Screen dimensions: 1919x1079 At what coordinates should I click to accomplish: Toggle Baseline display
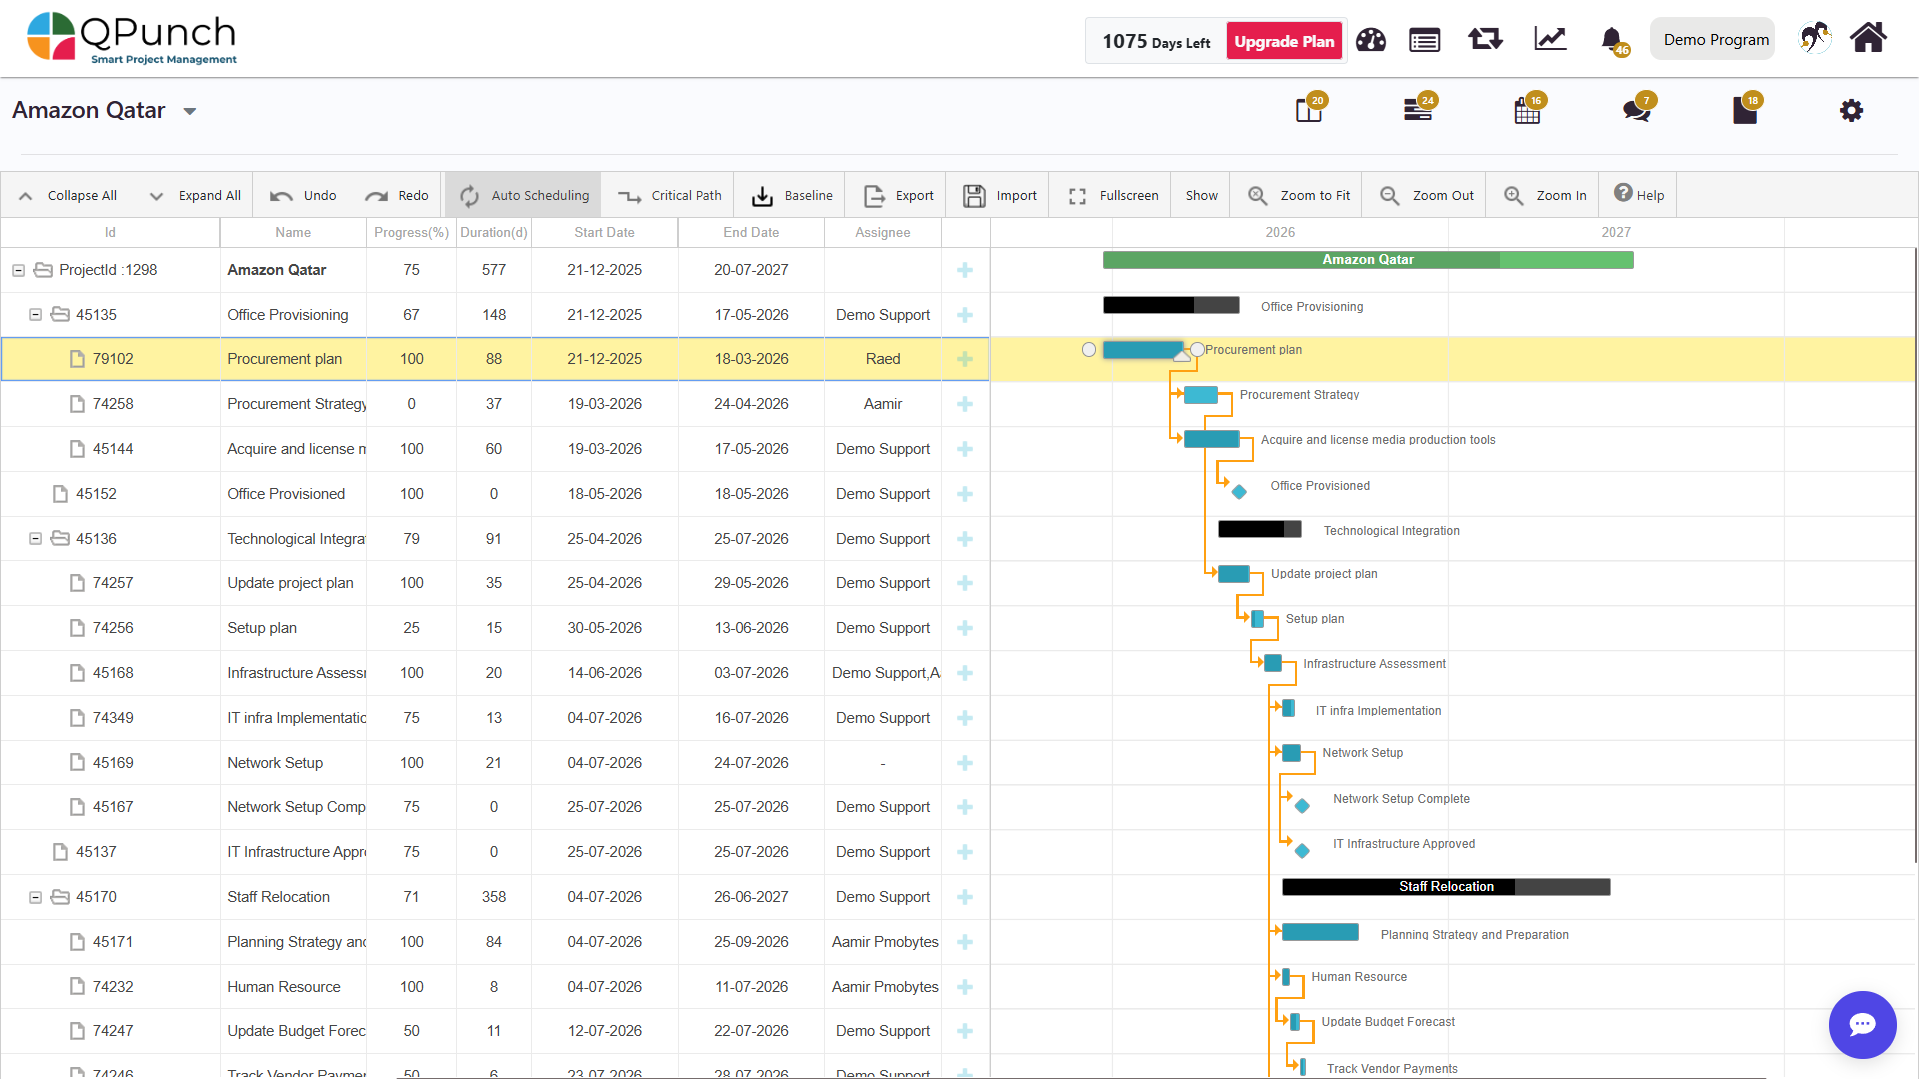(791, 196)
